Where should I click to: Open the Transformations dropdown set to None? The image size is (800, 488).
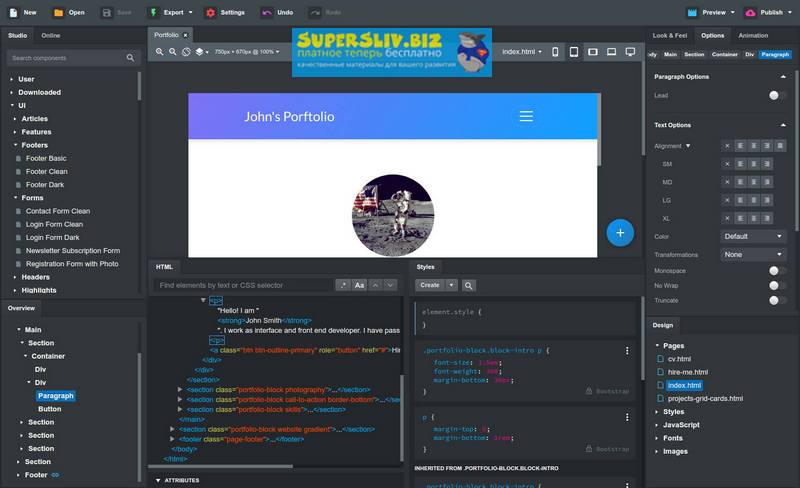[753, 254]
